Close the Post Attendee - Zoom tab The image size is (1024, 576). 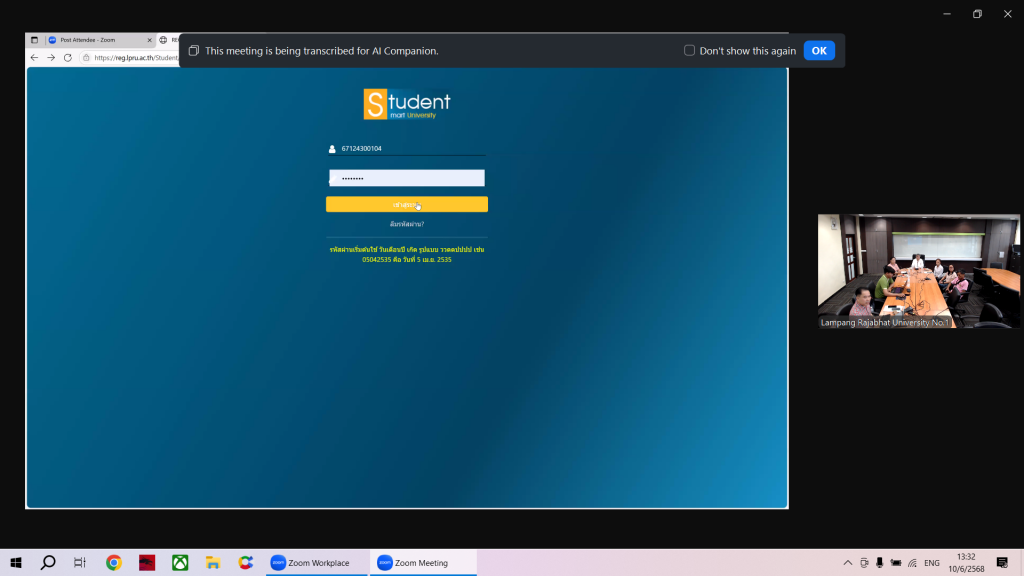tap(150, 40)
